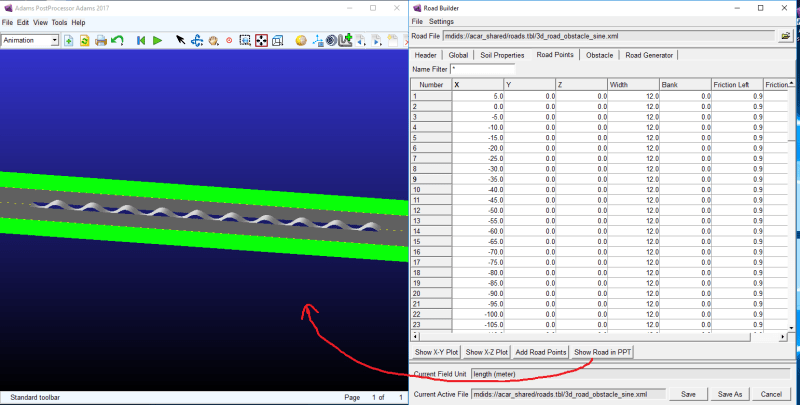Activate the blue rotate view tool

(197, 40)
